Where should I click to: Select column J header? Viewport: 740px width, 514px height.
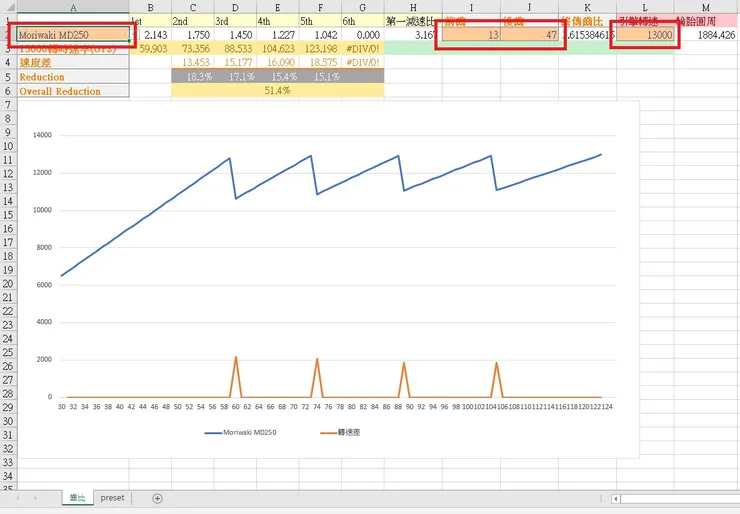529,7
